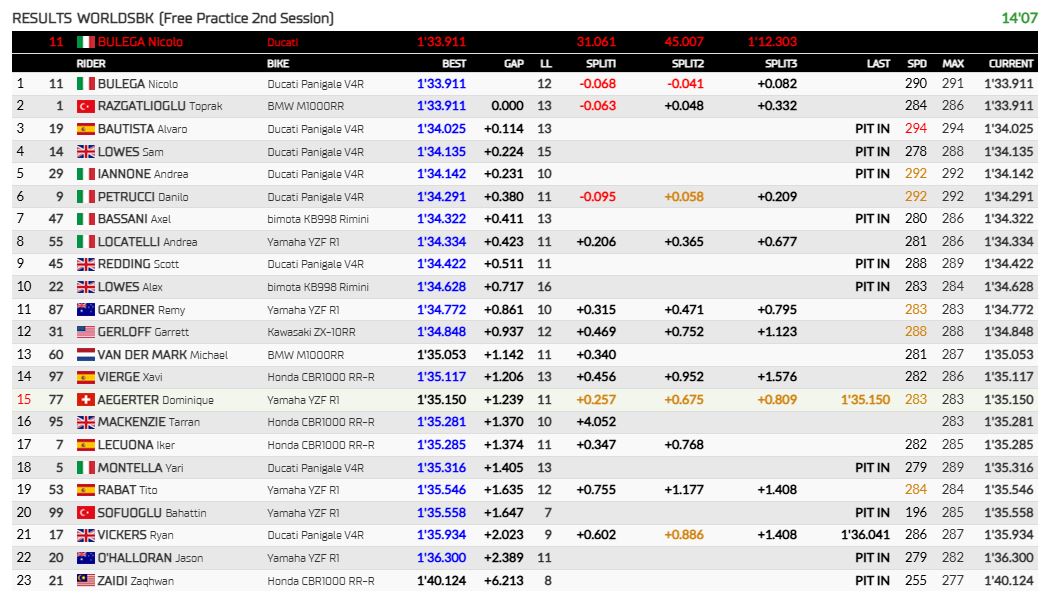Select rider name VAN DER MARK Michael
The height and width of the screenshot is (595, 1051).
(x=163, y=354)
